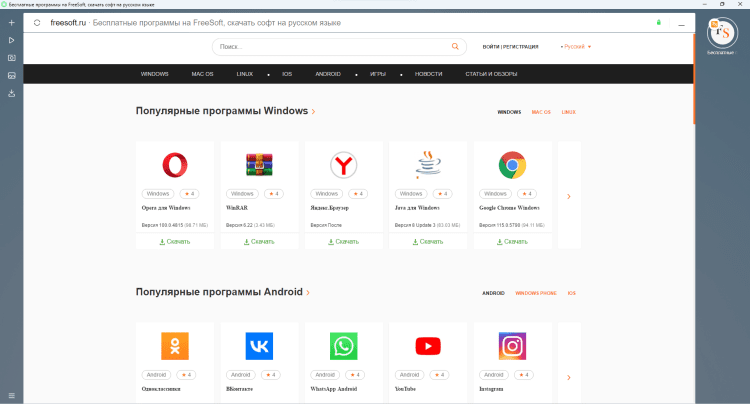Click the WinRAR books icon
Screen dimensions: 750x404
259,165
